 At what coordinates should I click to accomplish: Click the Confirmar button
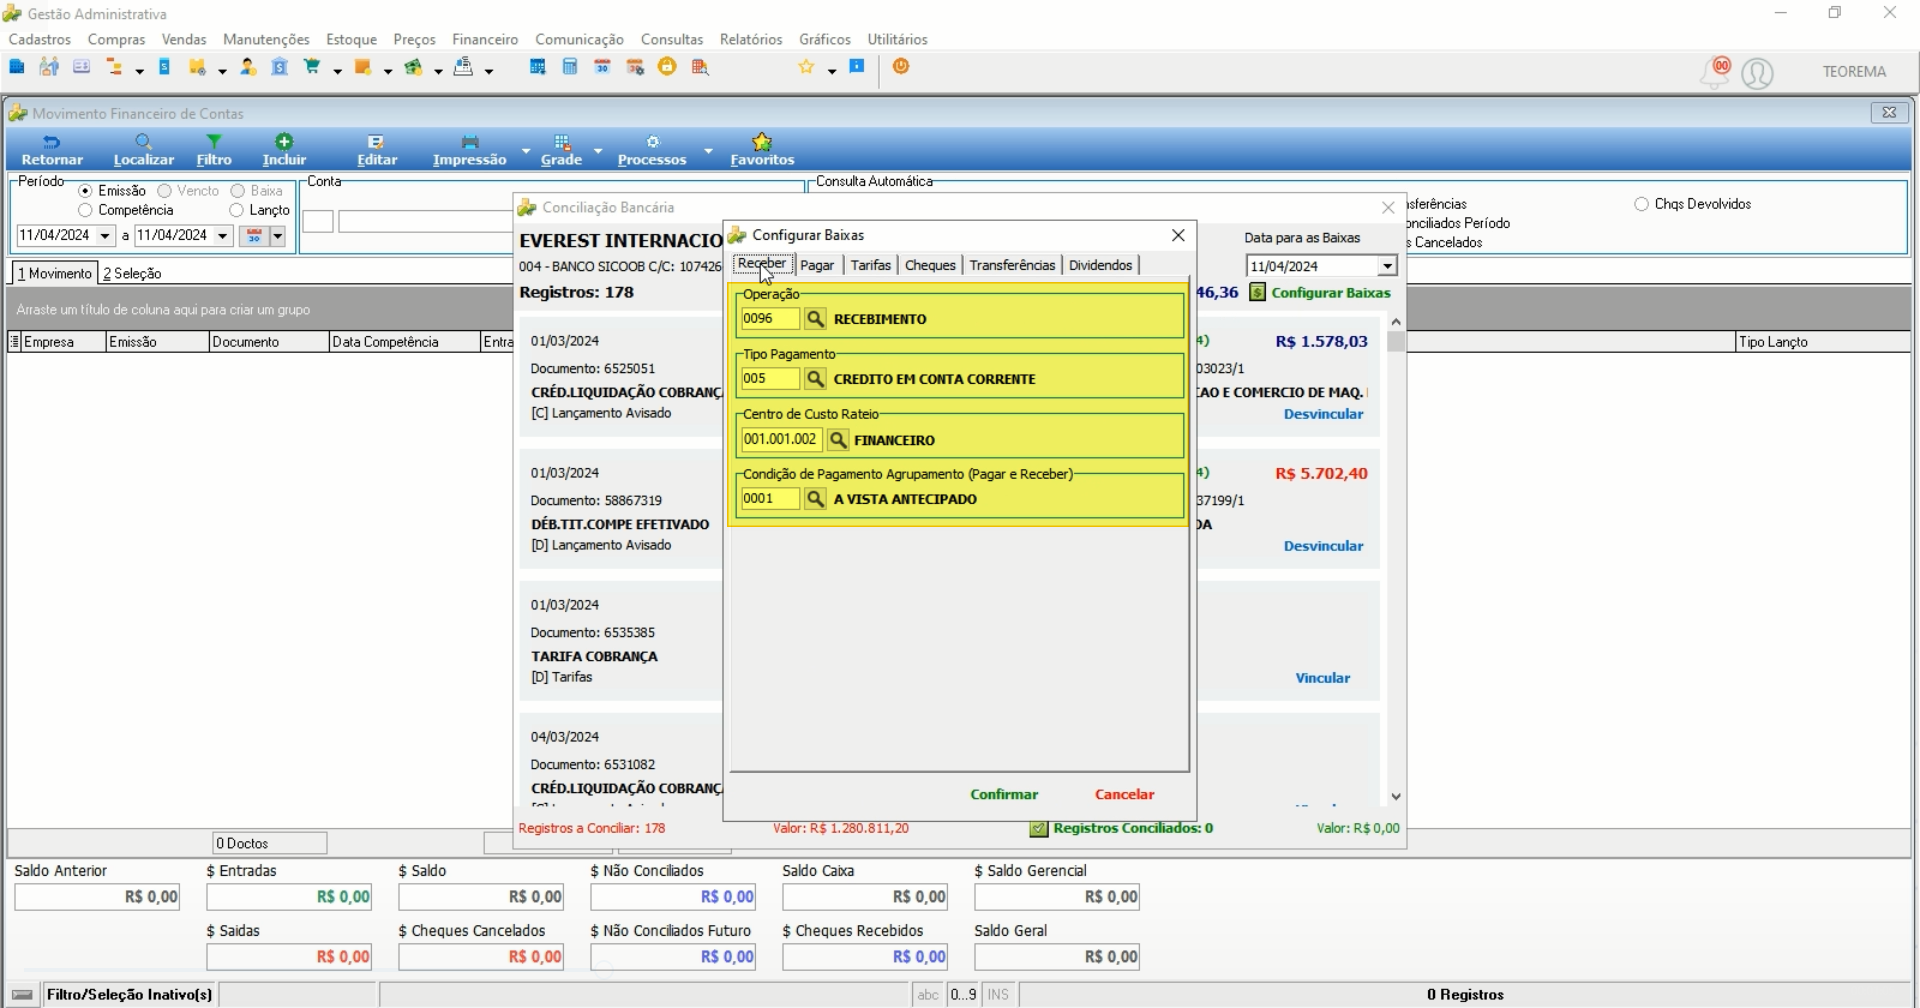click(1004, 794)
